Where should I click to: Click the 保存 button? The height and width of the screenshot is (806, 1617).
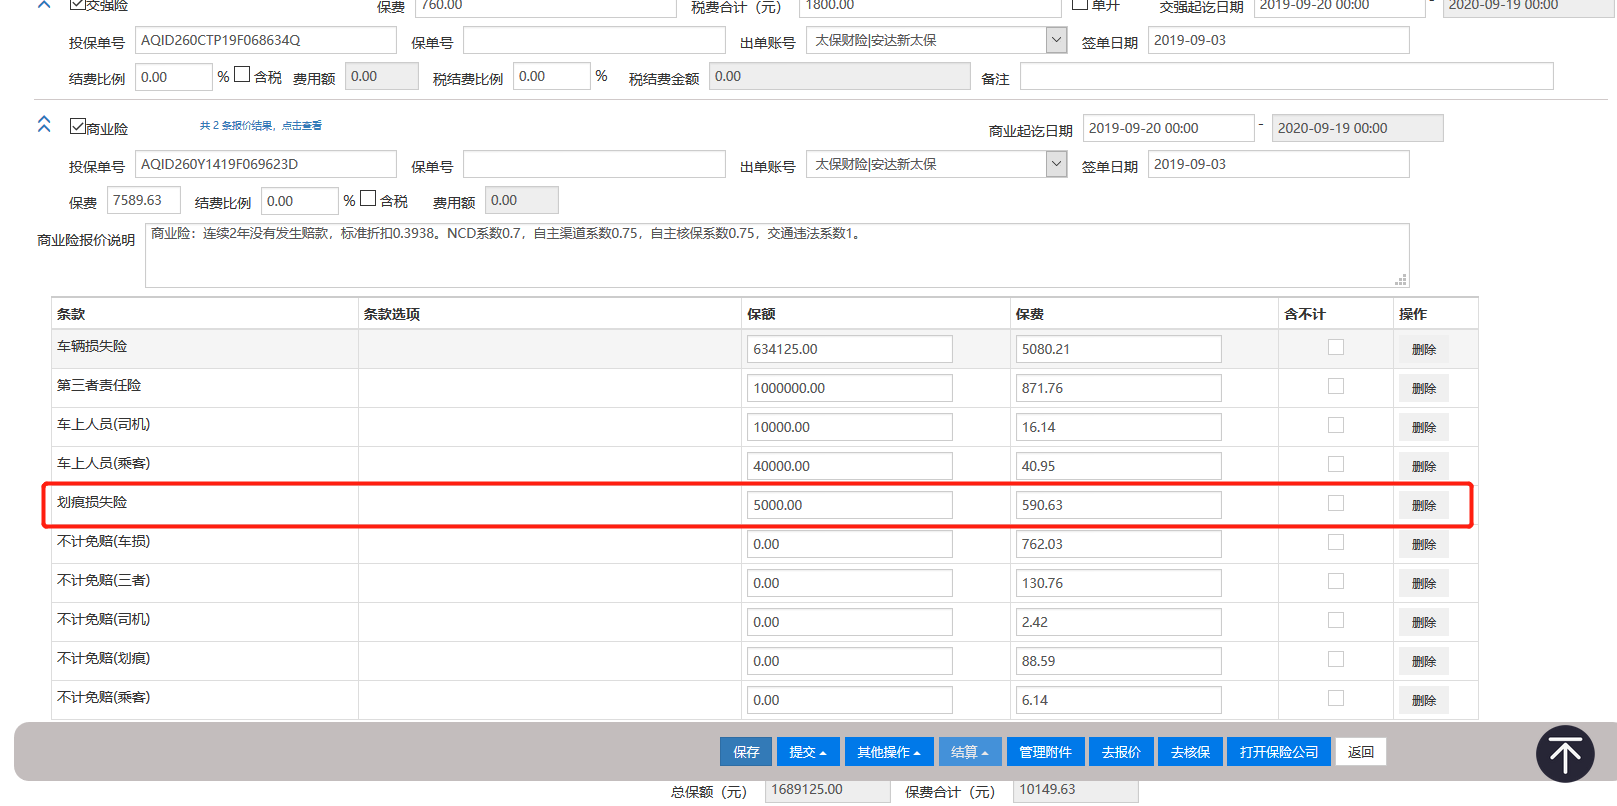746,752
